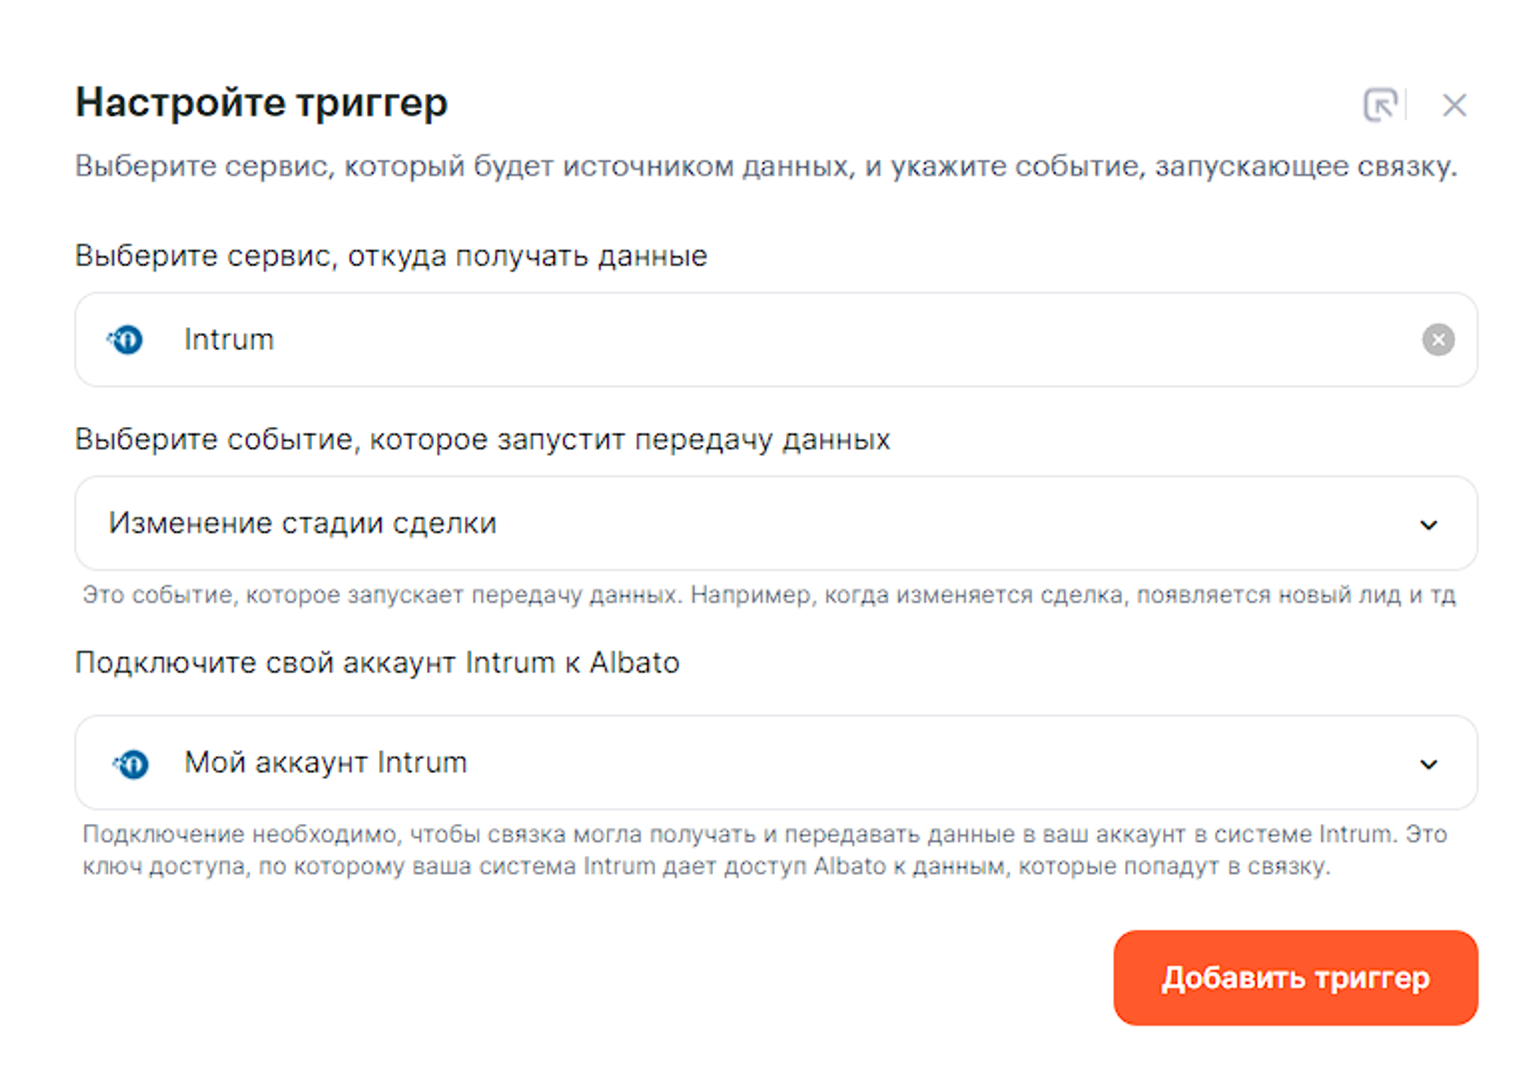Click the 'Настройте триггер' heading
The image size is (1540, 1071).
coord(261,102)
